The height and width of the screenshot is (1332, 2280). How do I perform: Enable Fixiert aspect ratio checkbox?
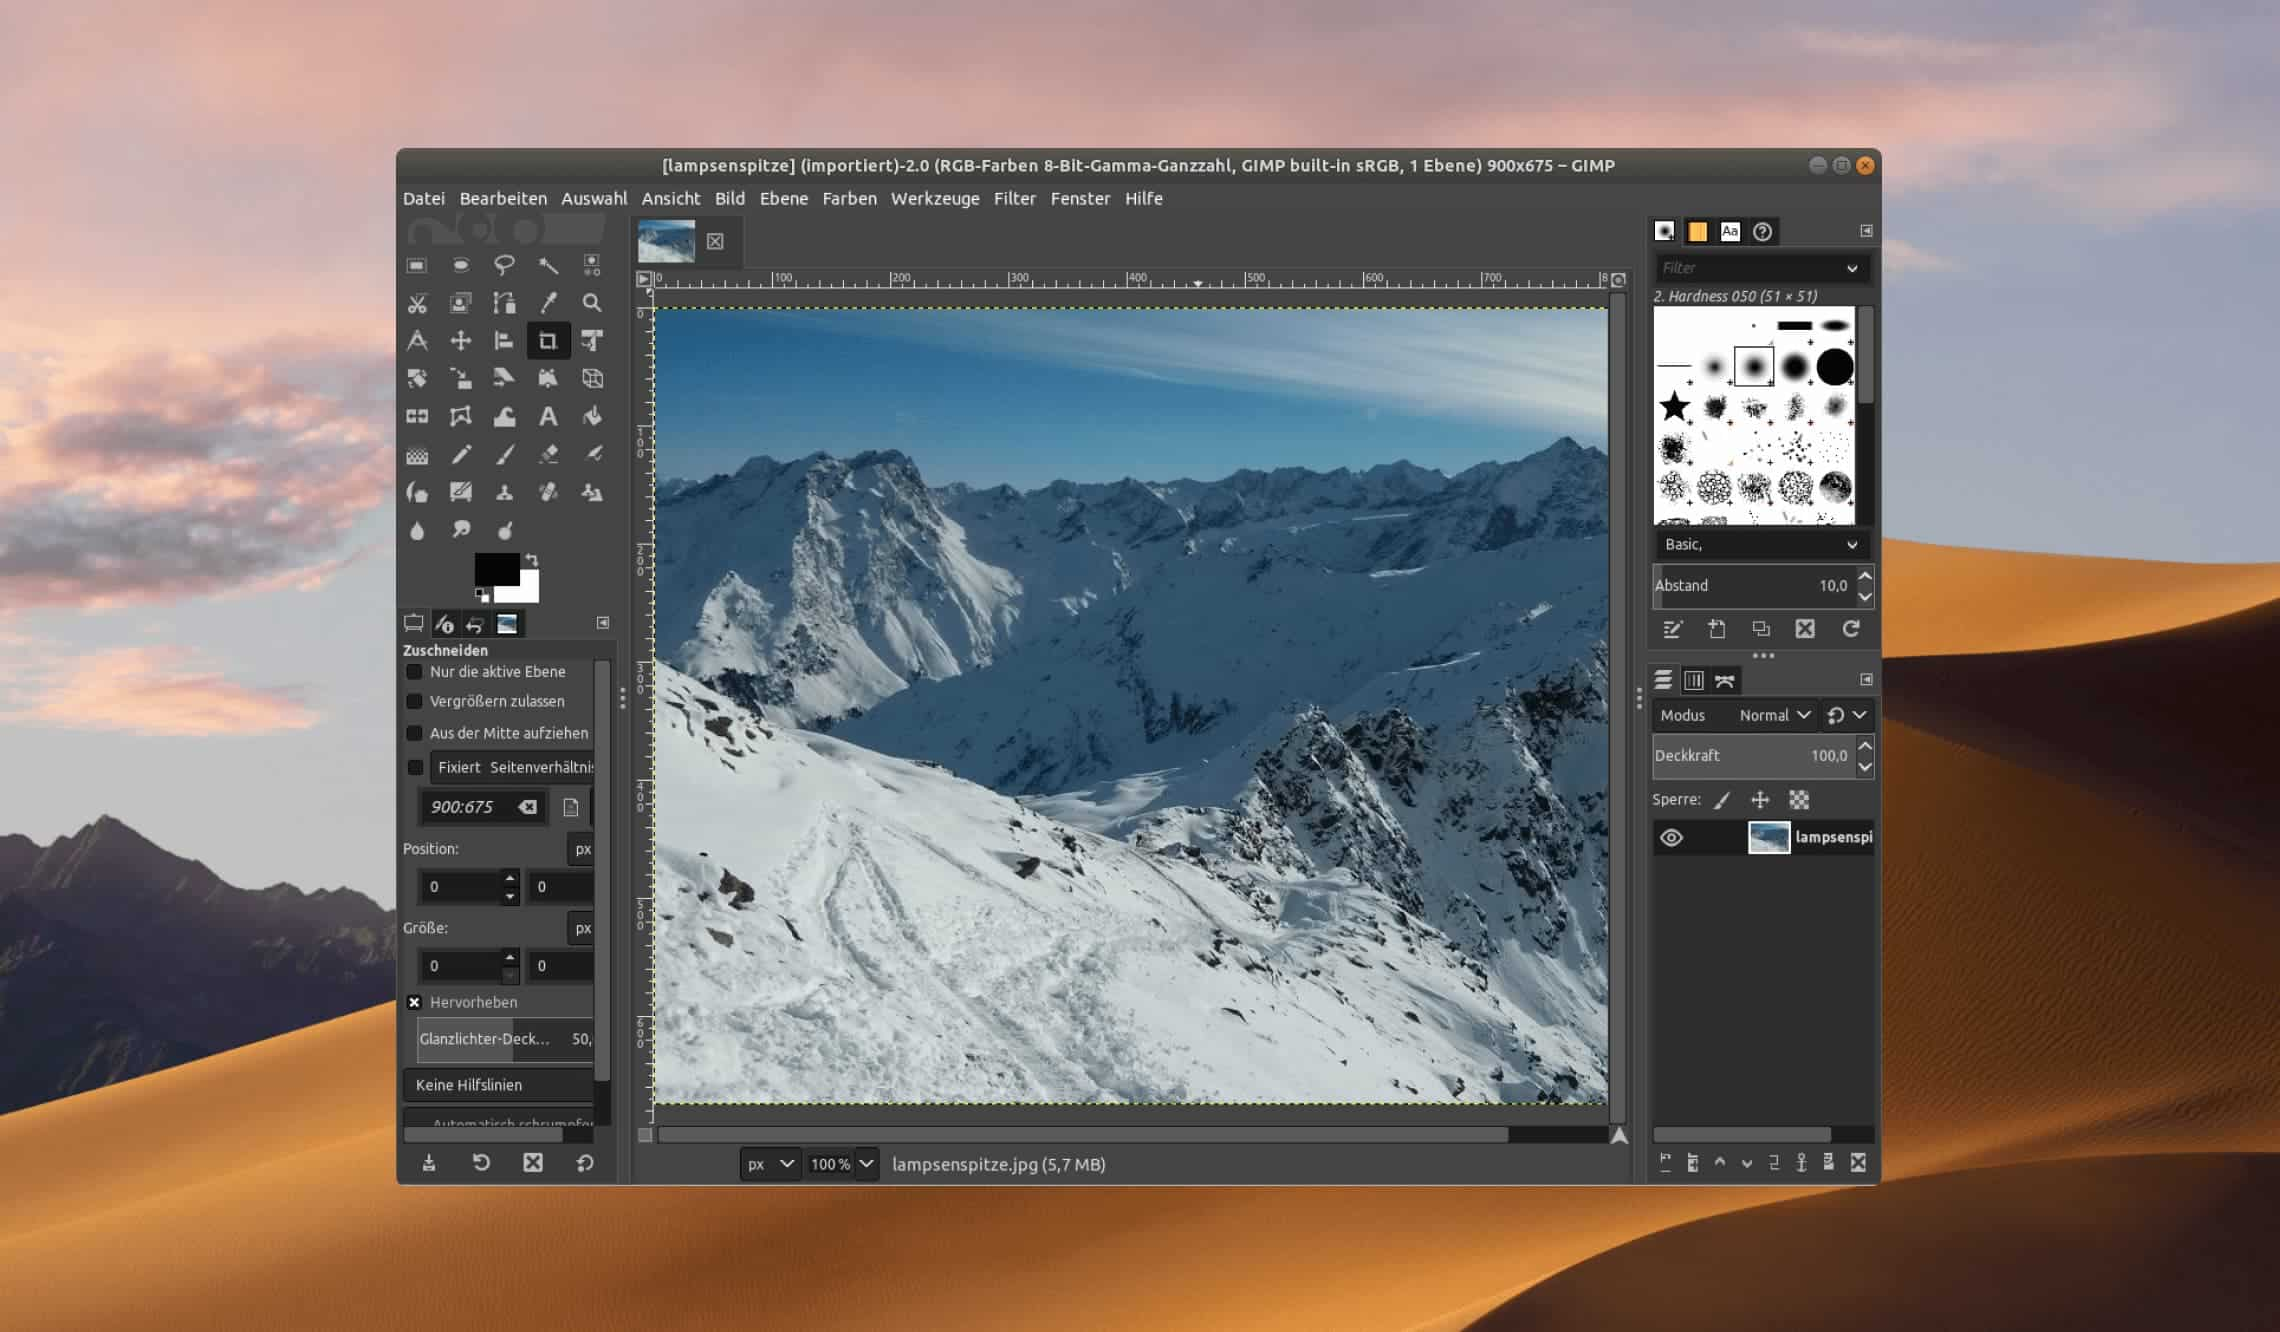415,766
